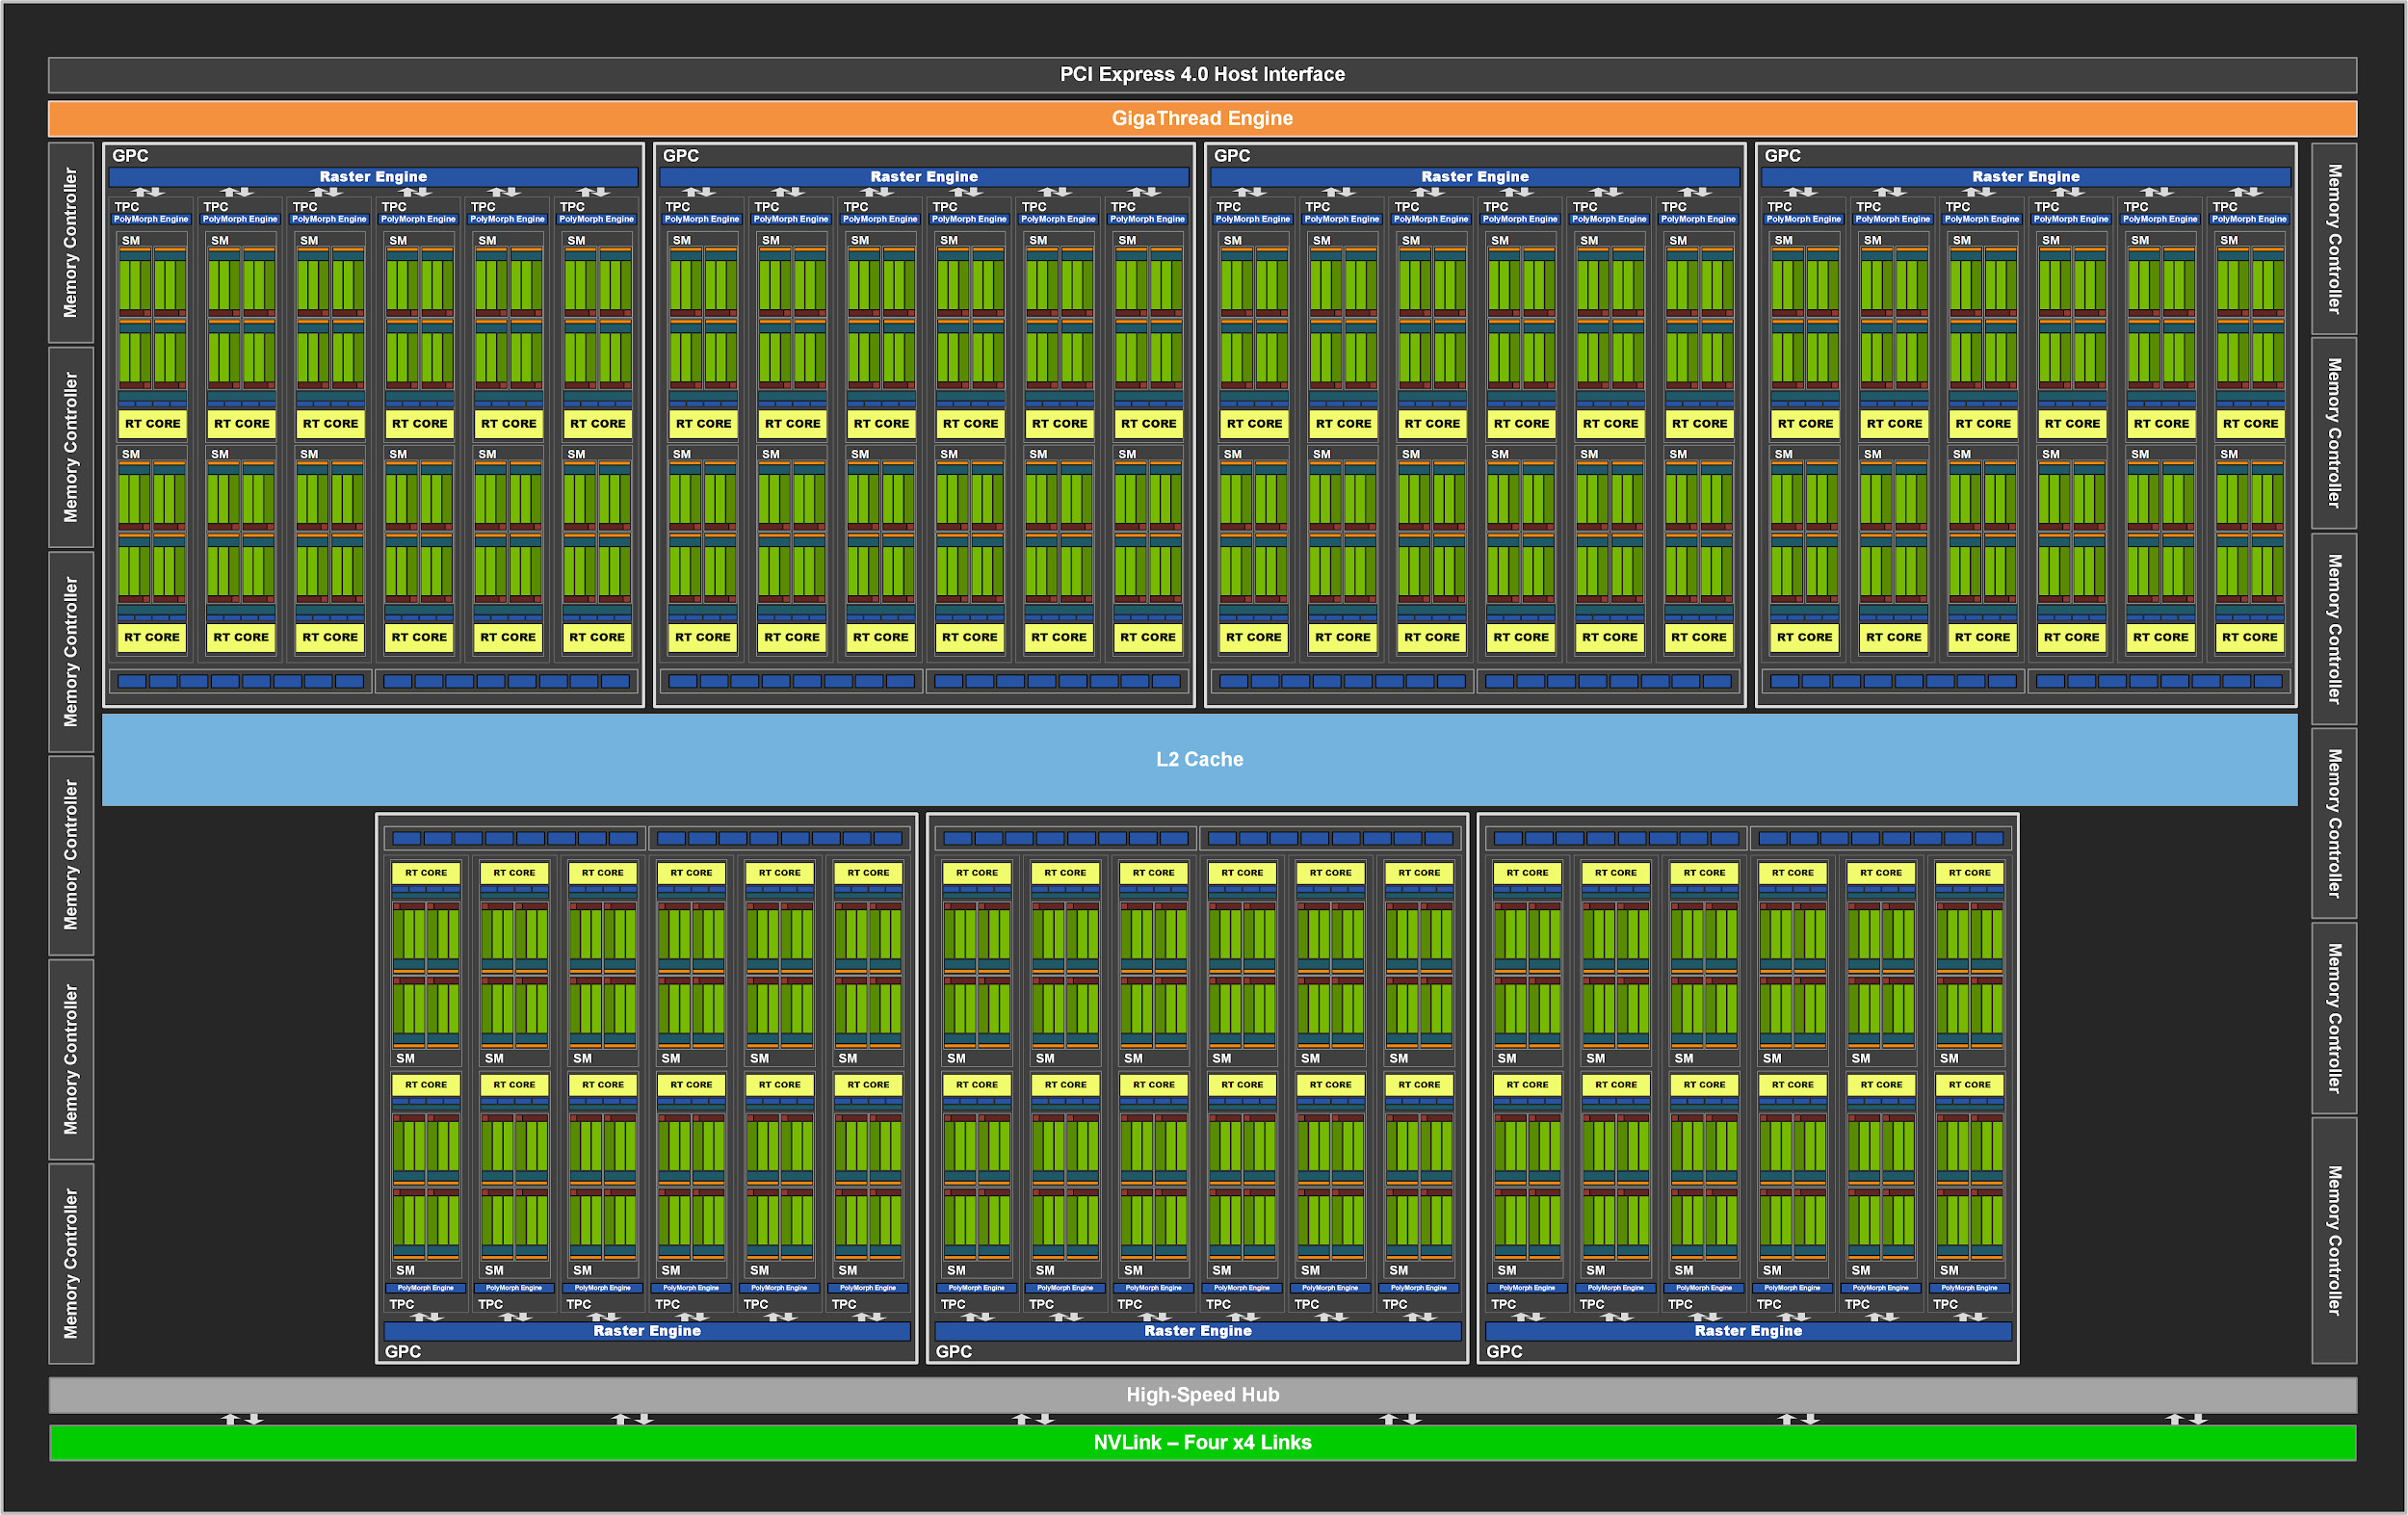The height and width of the screenshot is (1515, 2408).
Task: Click the top-right GPC Raster Engine bar
Action: pyautogui.click(x=2025, y=177)
